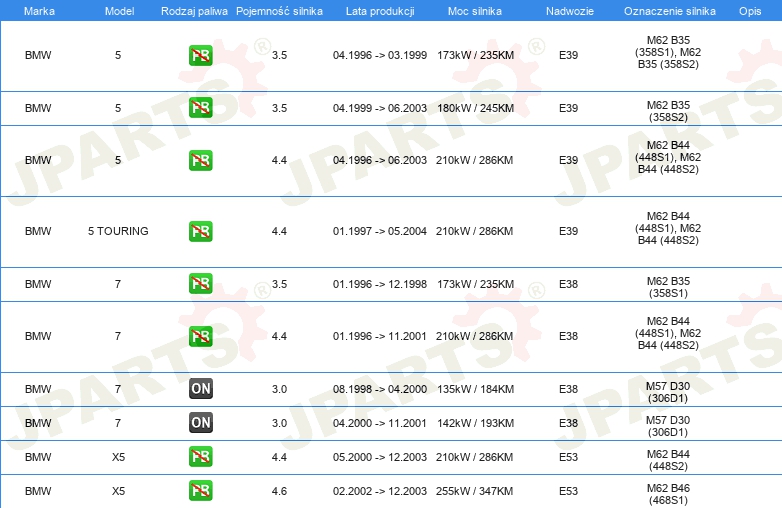Click the Model column header
The image size is (782, 508).
tap(118, 9)
